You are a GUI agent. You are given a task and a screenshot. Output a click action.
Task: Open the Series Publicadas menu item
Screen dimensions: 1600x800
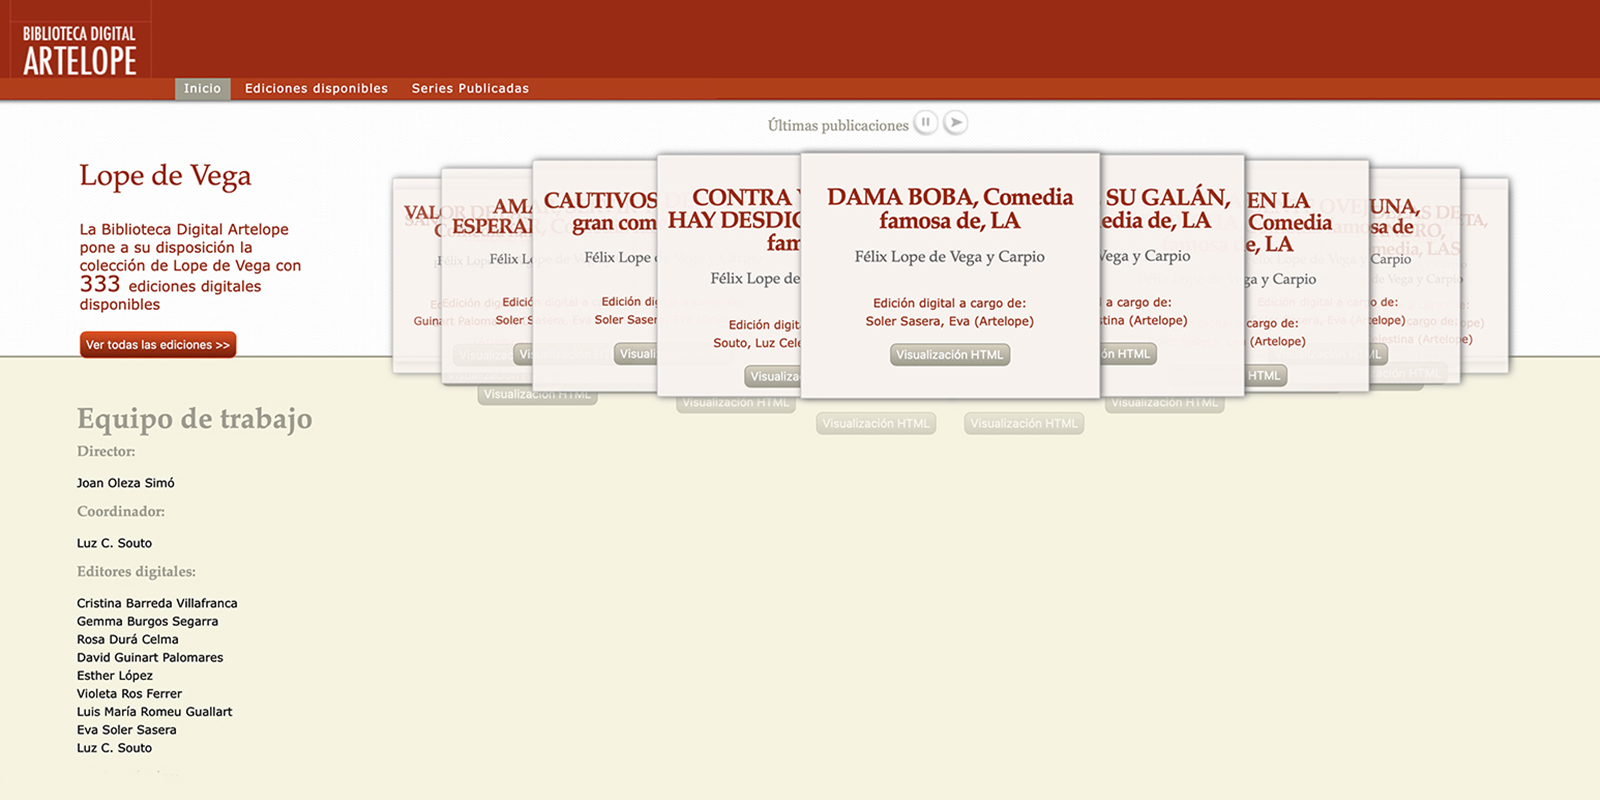point(470,89)
